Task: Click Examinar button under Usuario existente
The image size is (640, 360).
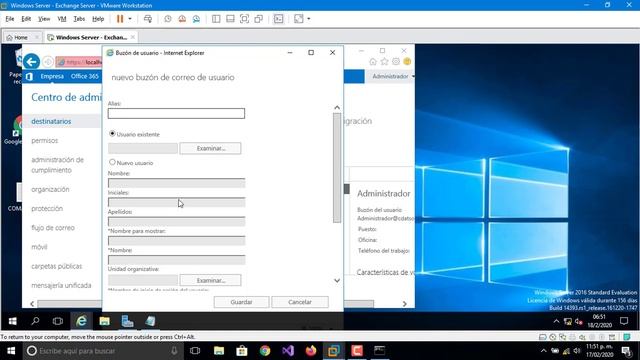Action: pyautogui.click(x=210, y=148)
